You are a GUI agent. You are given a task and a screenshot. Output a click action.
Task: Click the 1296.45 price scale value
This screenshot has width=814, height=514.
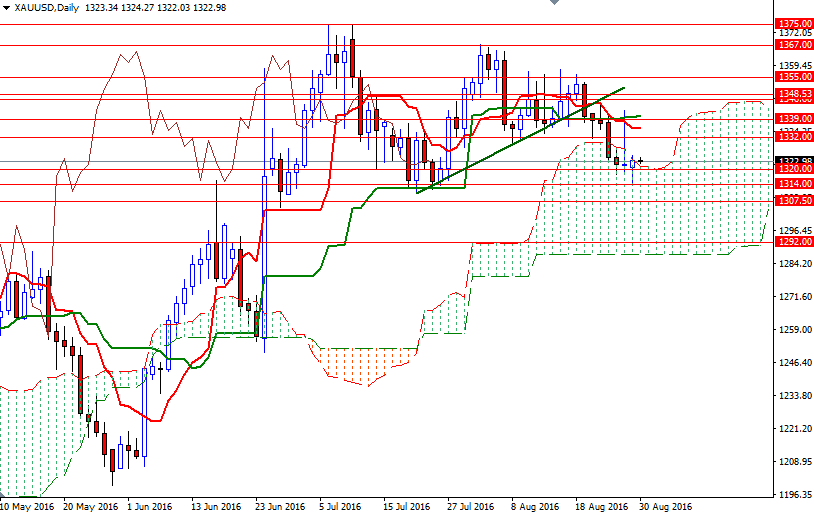pos(795,231)
